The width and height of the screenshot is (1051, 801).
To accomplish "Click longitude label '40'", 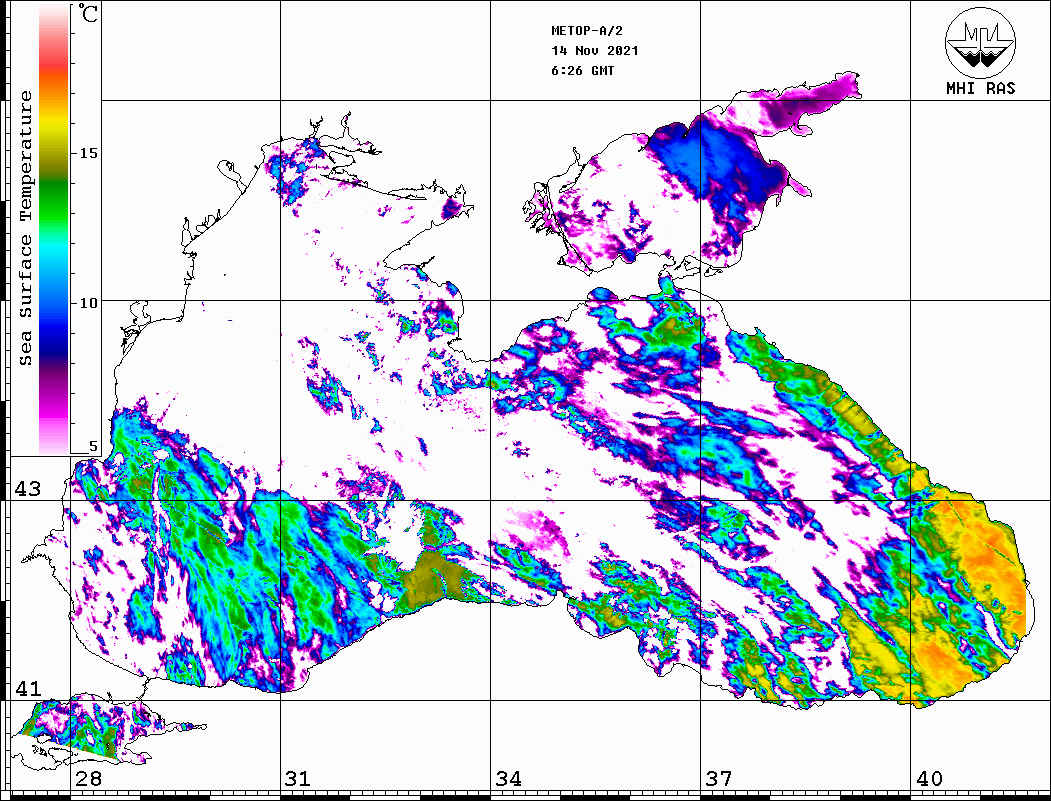I will point(929,778).
